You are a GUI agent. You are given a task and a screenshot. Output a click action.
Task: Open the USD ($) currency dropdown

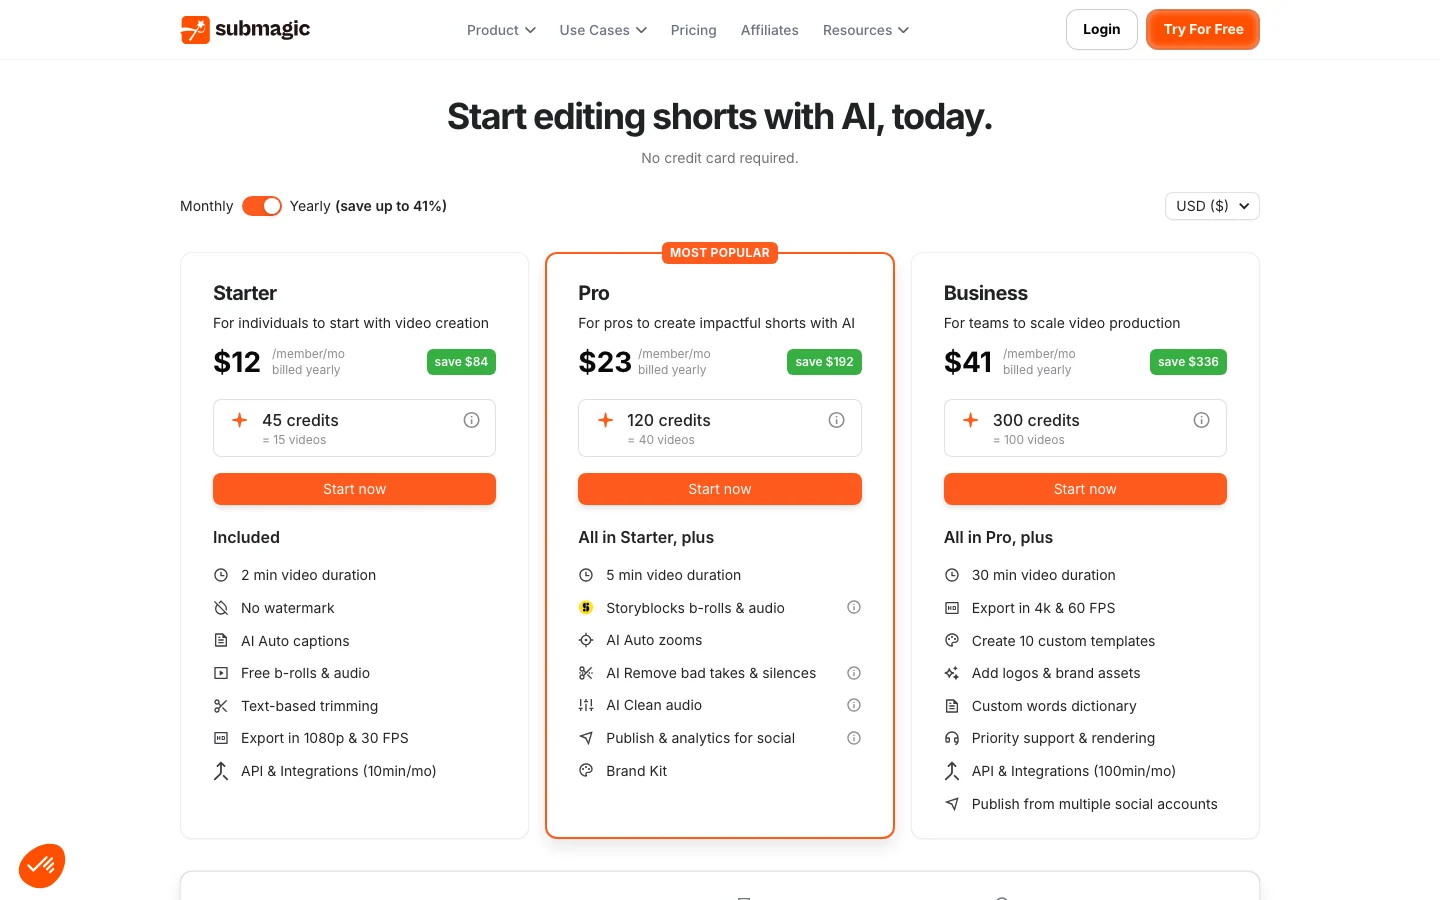pos(1212,206)
